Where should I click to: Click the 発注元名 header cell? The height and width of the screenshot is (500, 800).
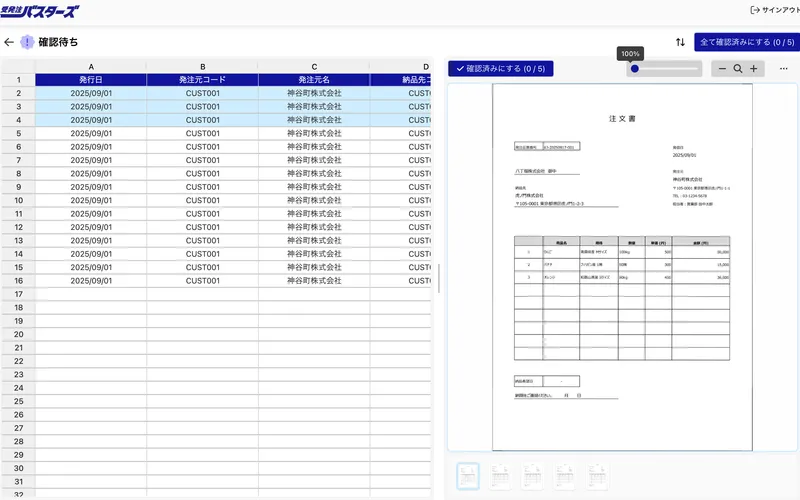(314, 80)
